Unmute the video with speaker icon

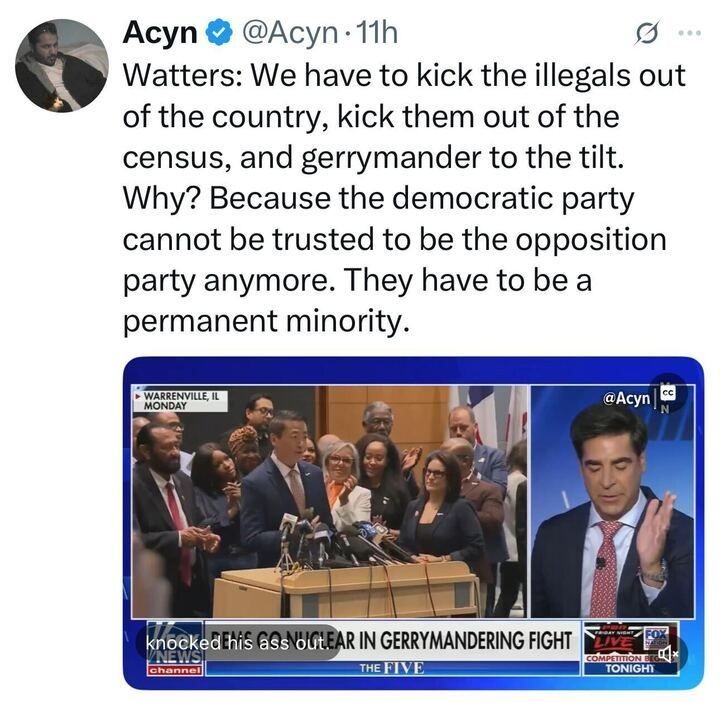[x=668, y=653]
